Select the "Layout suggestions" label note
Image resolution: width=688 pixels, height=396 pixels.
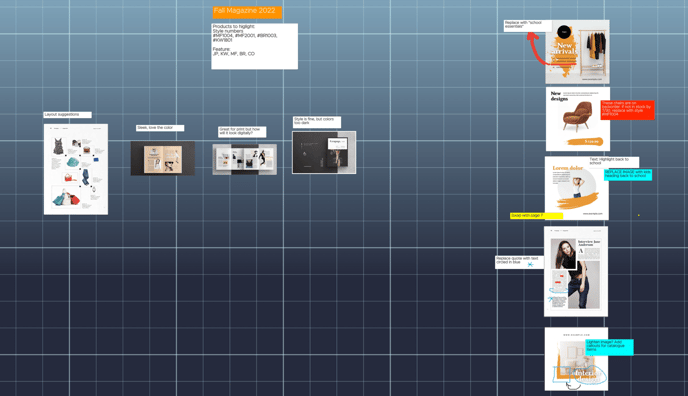click(x=68, y=115)
